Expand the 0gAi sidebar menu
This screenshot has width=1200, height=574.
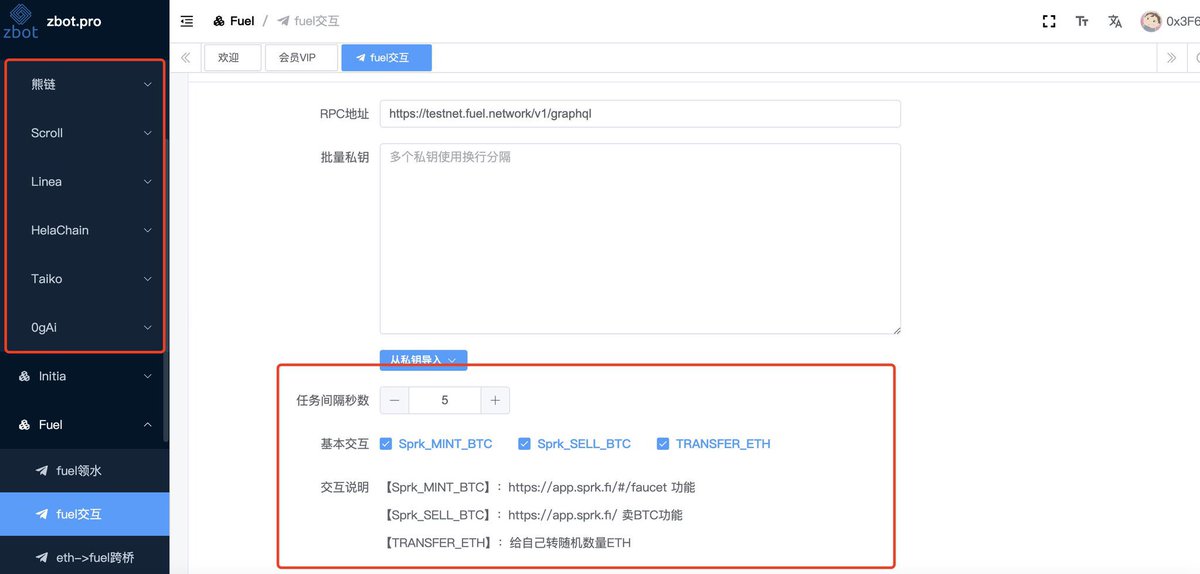[x=85, y=327]
